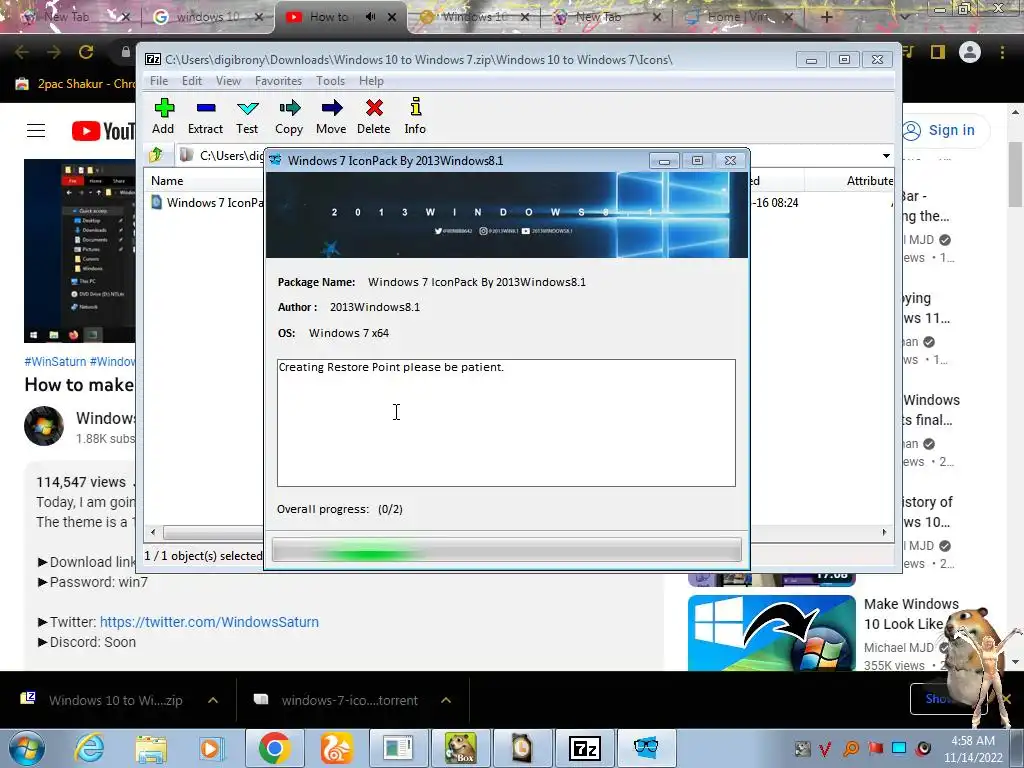
Task: Open the Chrome profile avatar
Action: [970, 52]
